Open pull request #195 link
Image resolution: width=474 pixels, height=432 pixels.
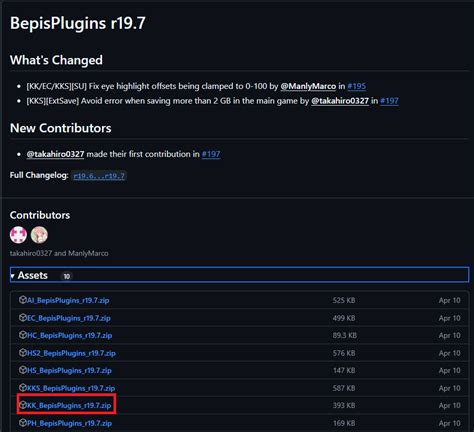(356, 86)
